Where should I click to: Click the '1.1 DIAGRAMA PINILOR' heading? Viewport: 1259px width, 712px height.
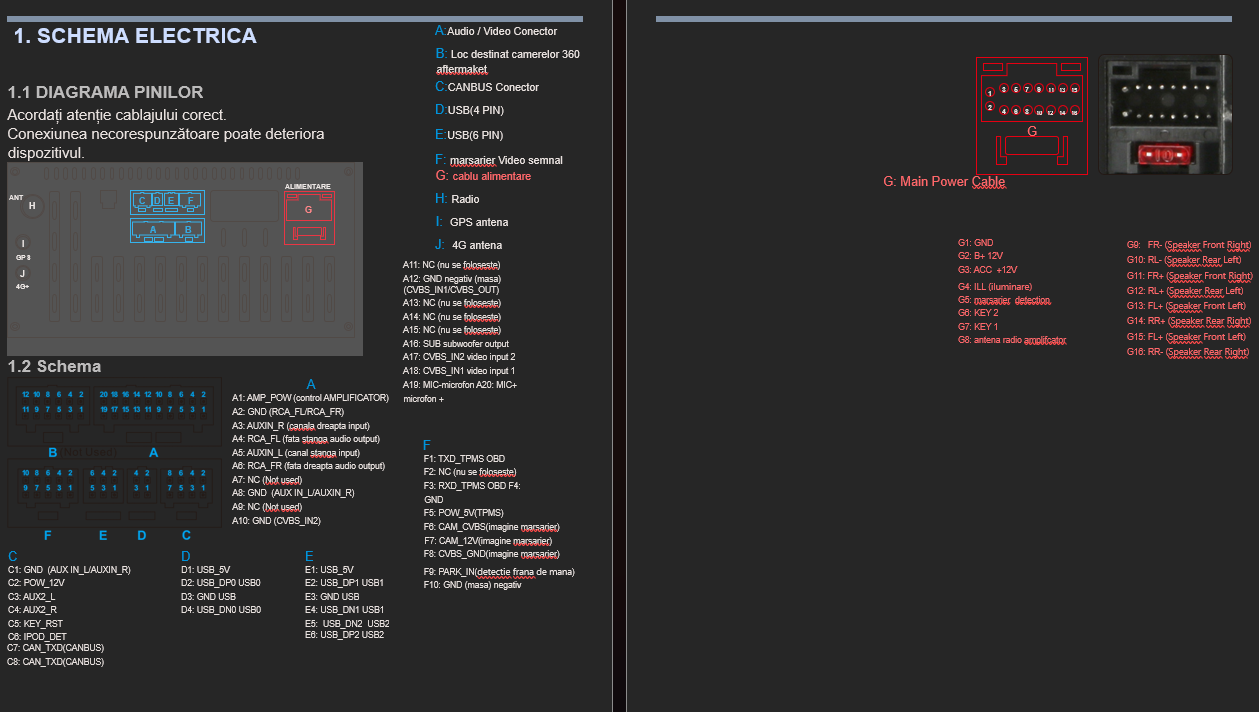[x=105, y=92]
